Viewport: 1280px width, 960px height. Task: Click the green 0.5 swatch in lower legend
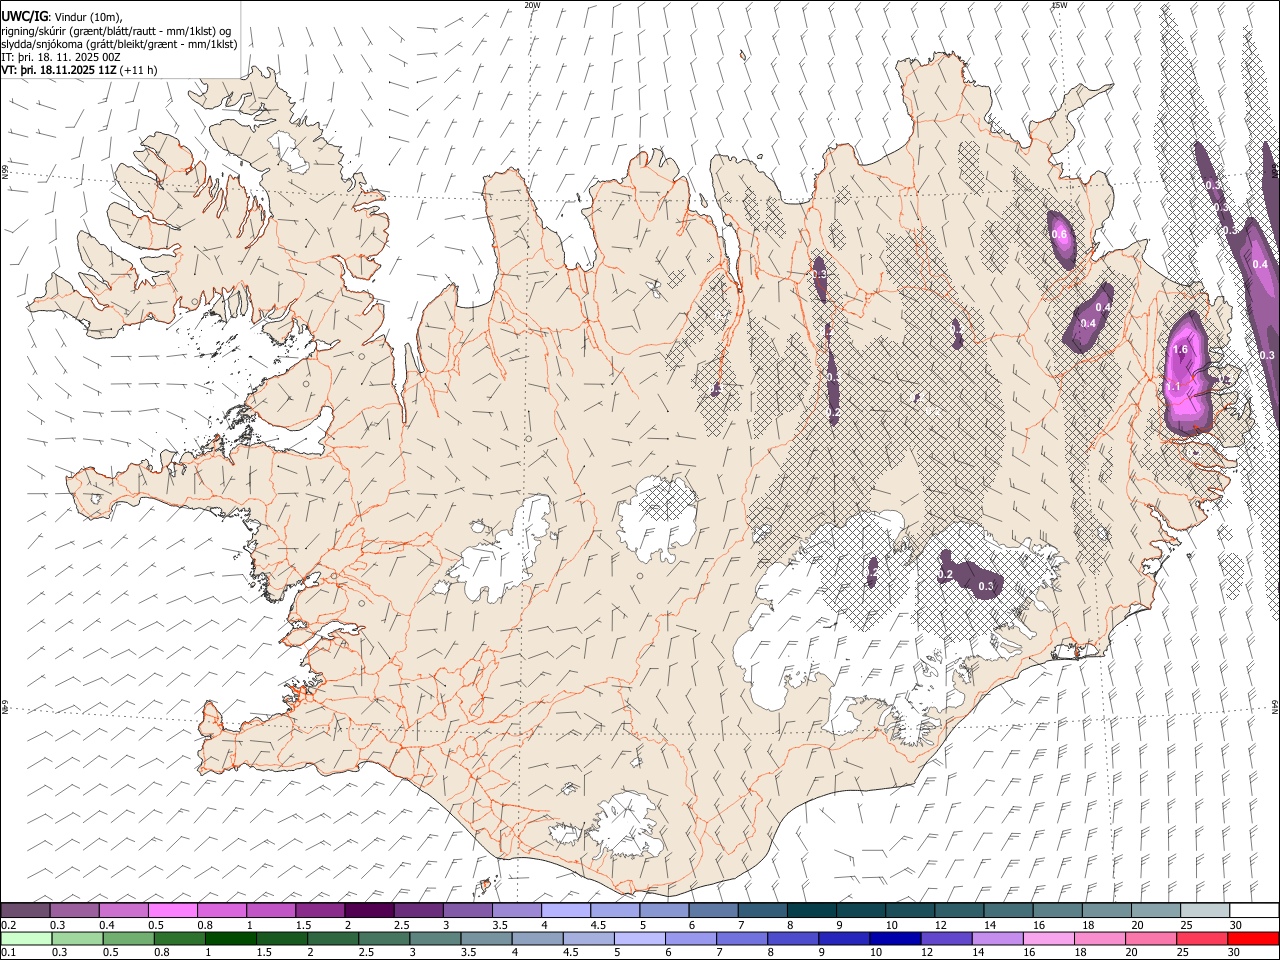coord(128,939)
